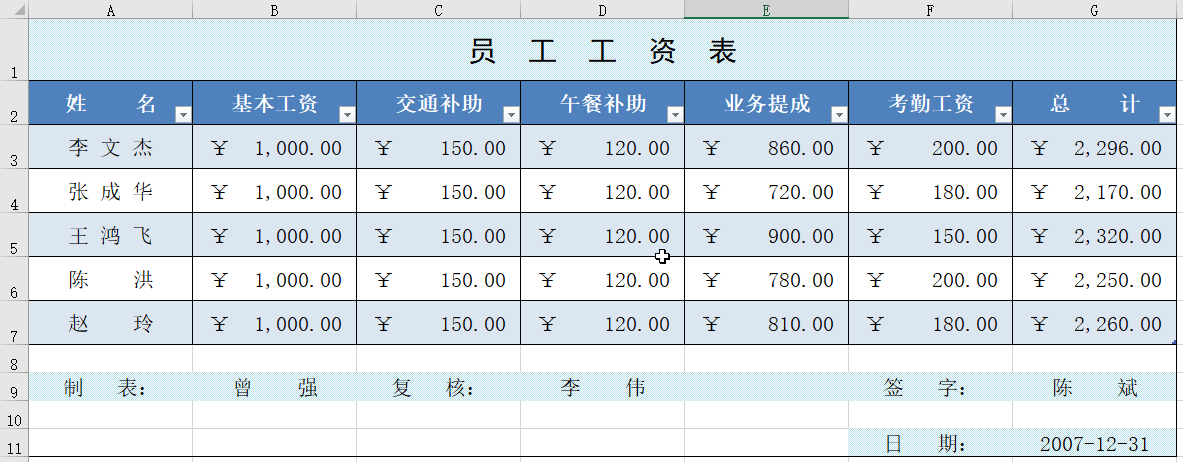Select the cell with name 李文杰
The image size is (1183, 462).
pyautogui.click(x=110, y=148)
